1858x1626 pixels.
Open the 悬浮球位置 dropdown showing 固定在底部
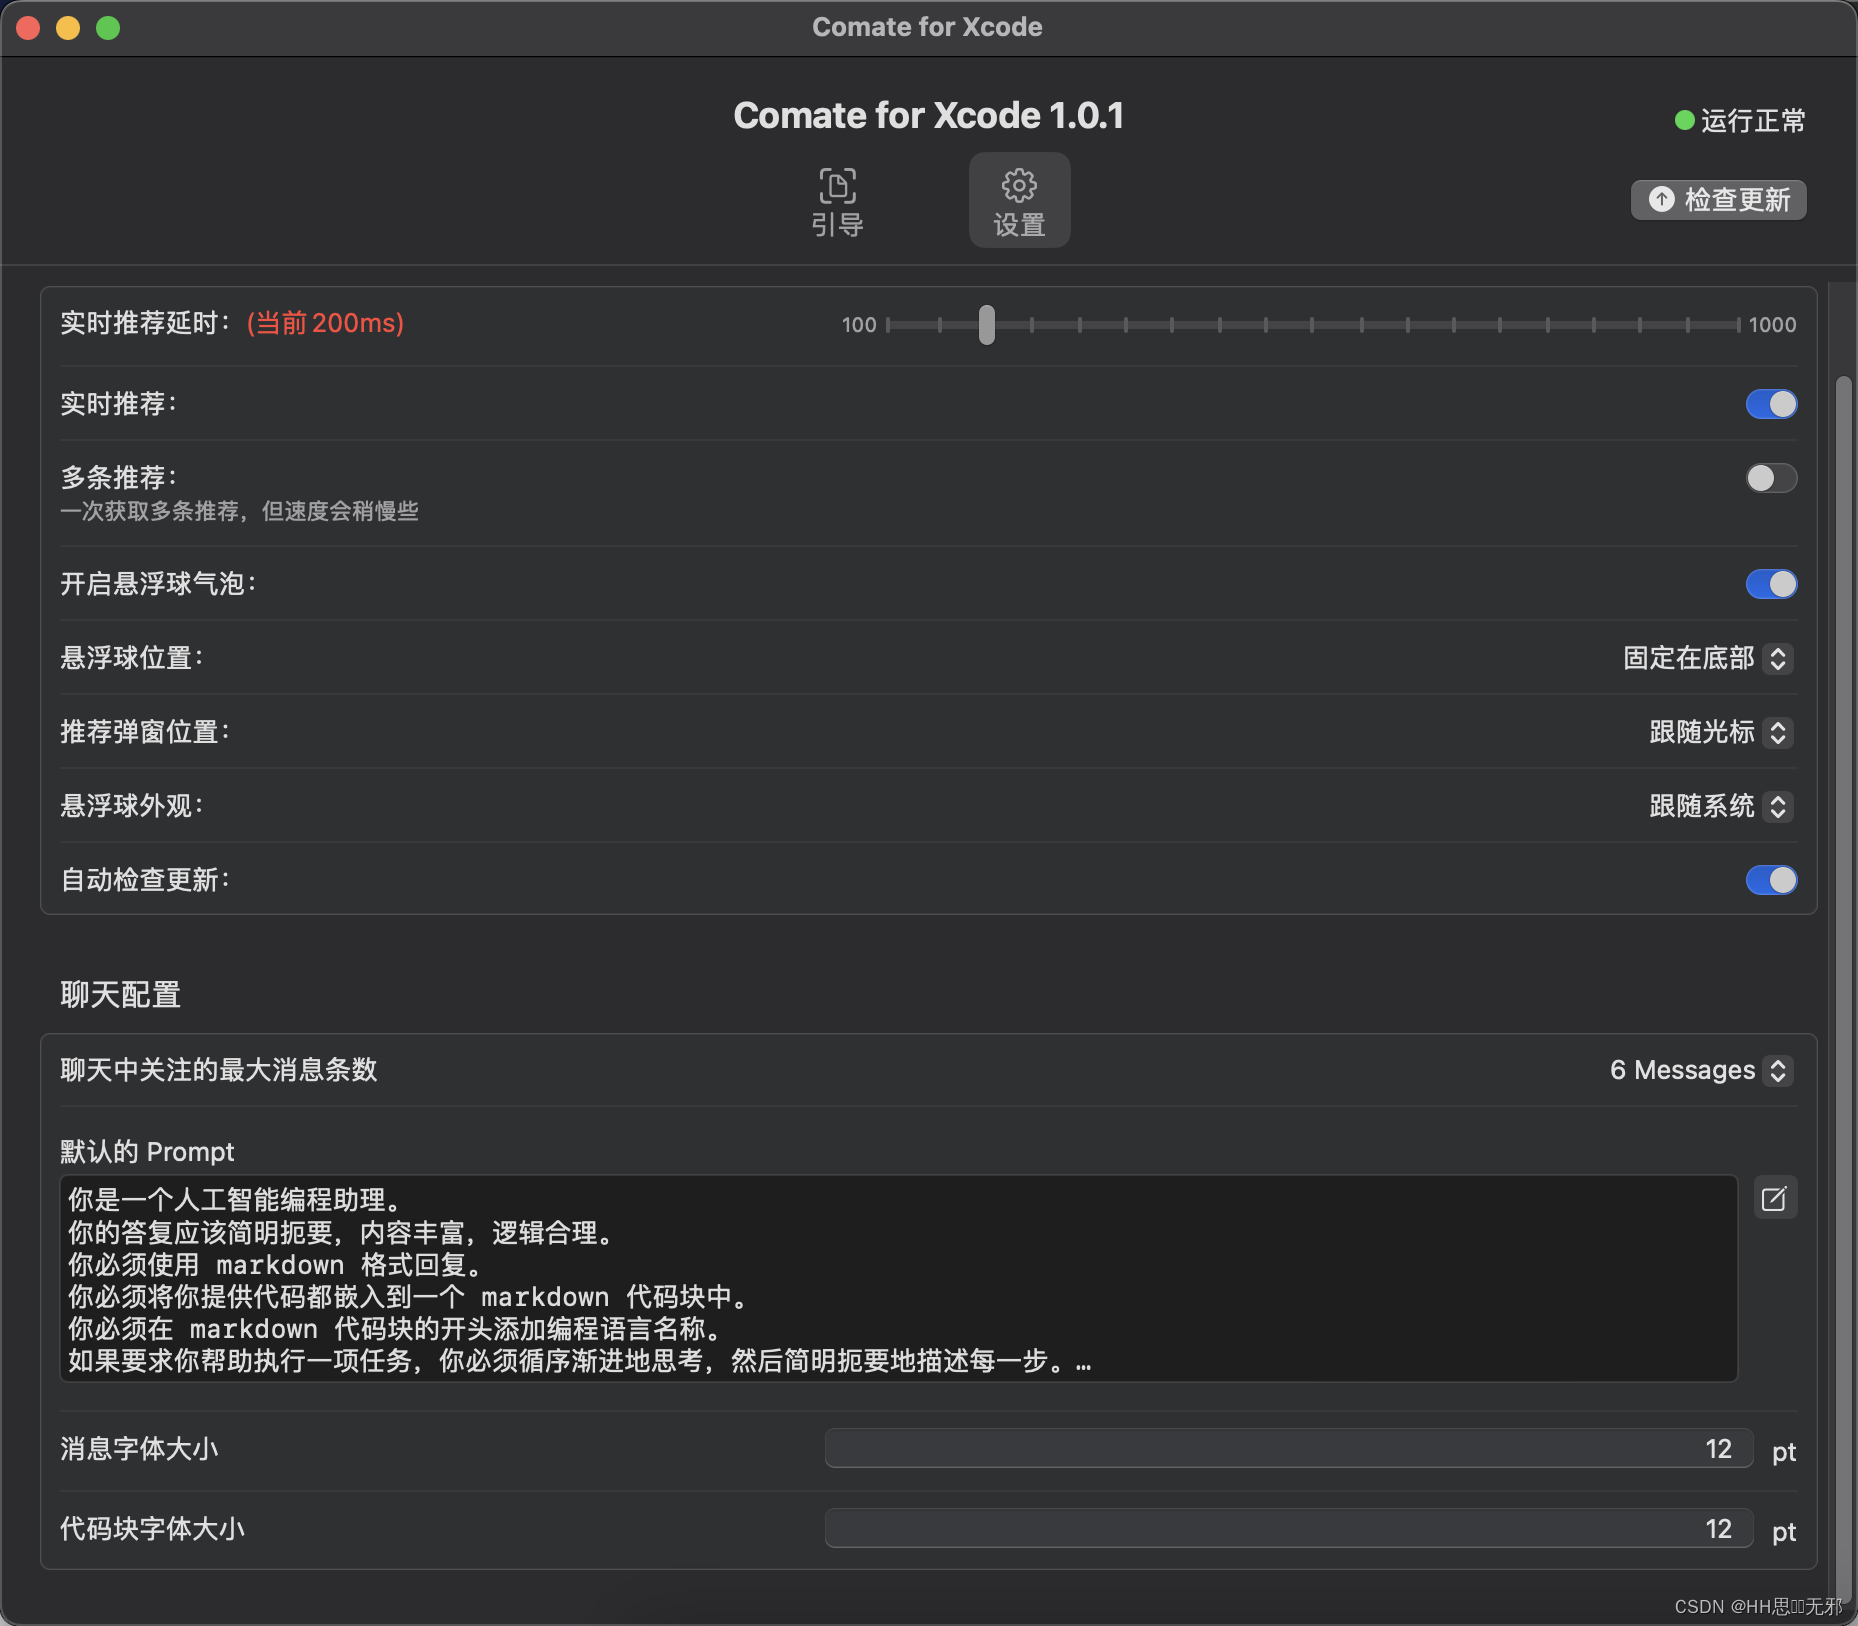click(1708, 658)
